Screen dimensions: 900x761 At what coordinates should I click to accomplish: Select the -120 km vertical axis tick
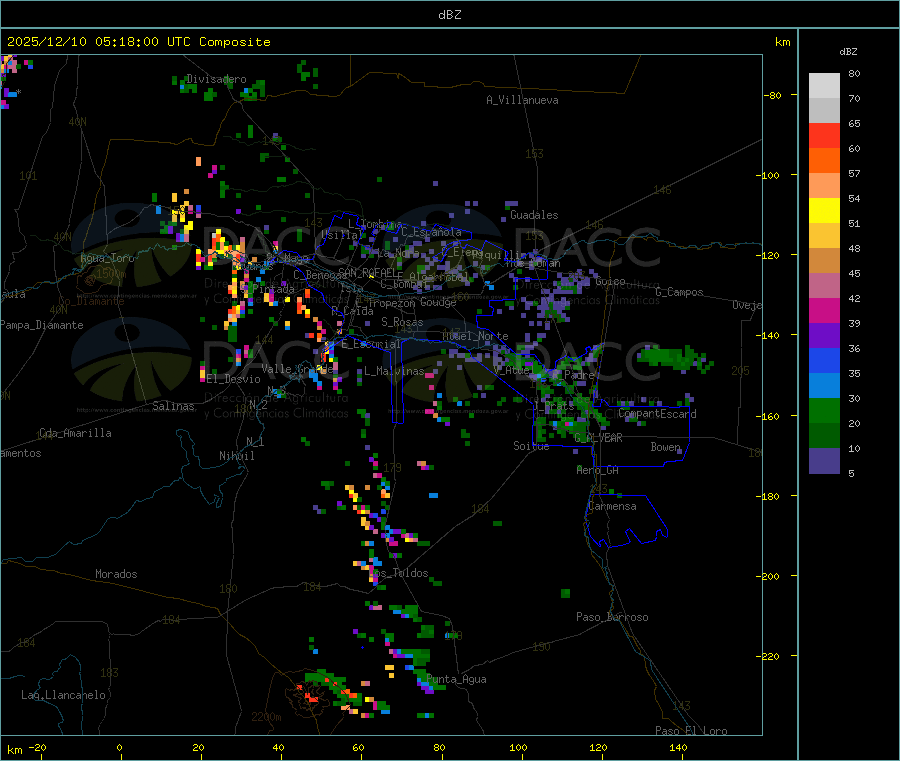click(770, 255)
